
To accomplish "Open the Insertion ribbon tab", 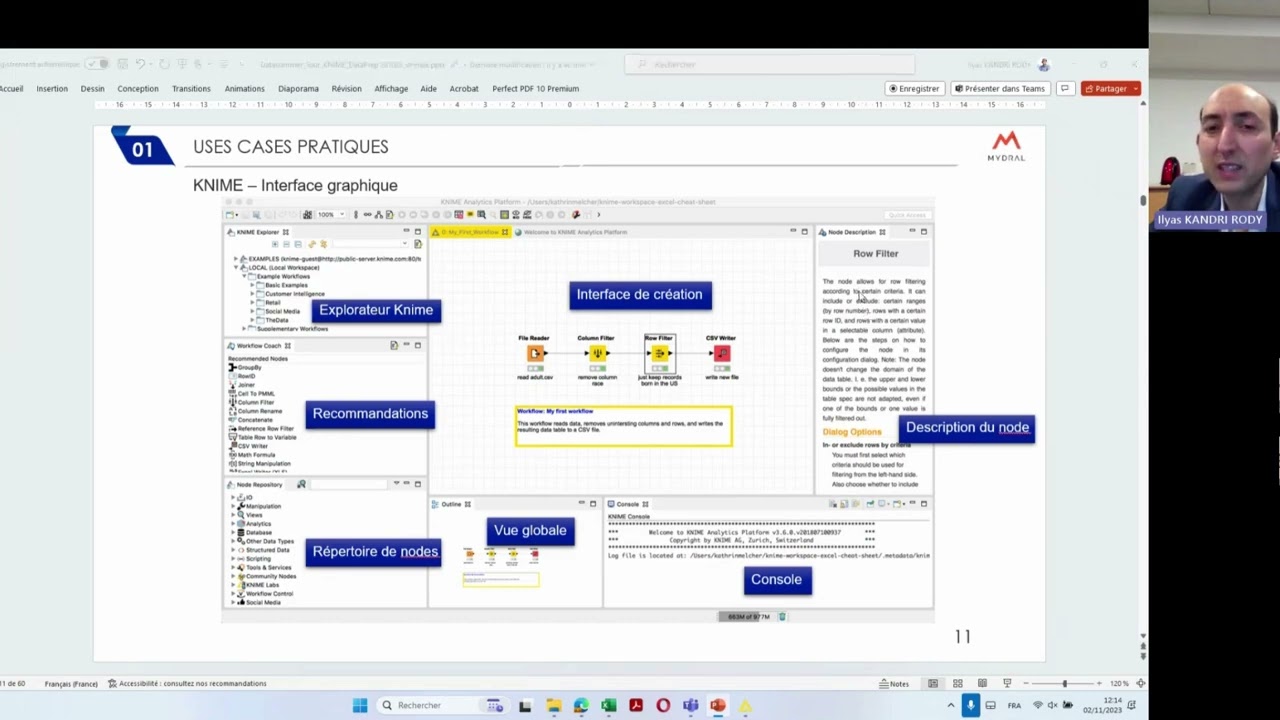I will [52, 88].
